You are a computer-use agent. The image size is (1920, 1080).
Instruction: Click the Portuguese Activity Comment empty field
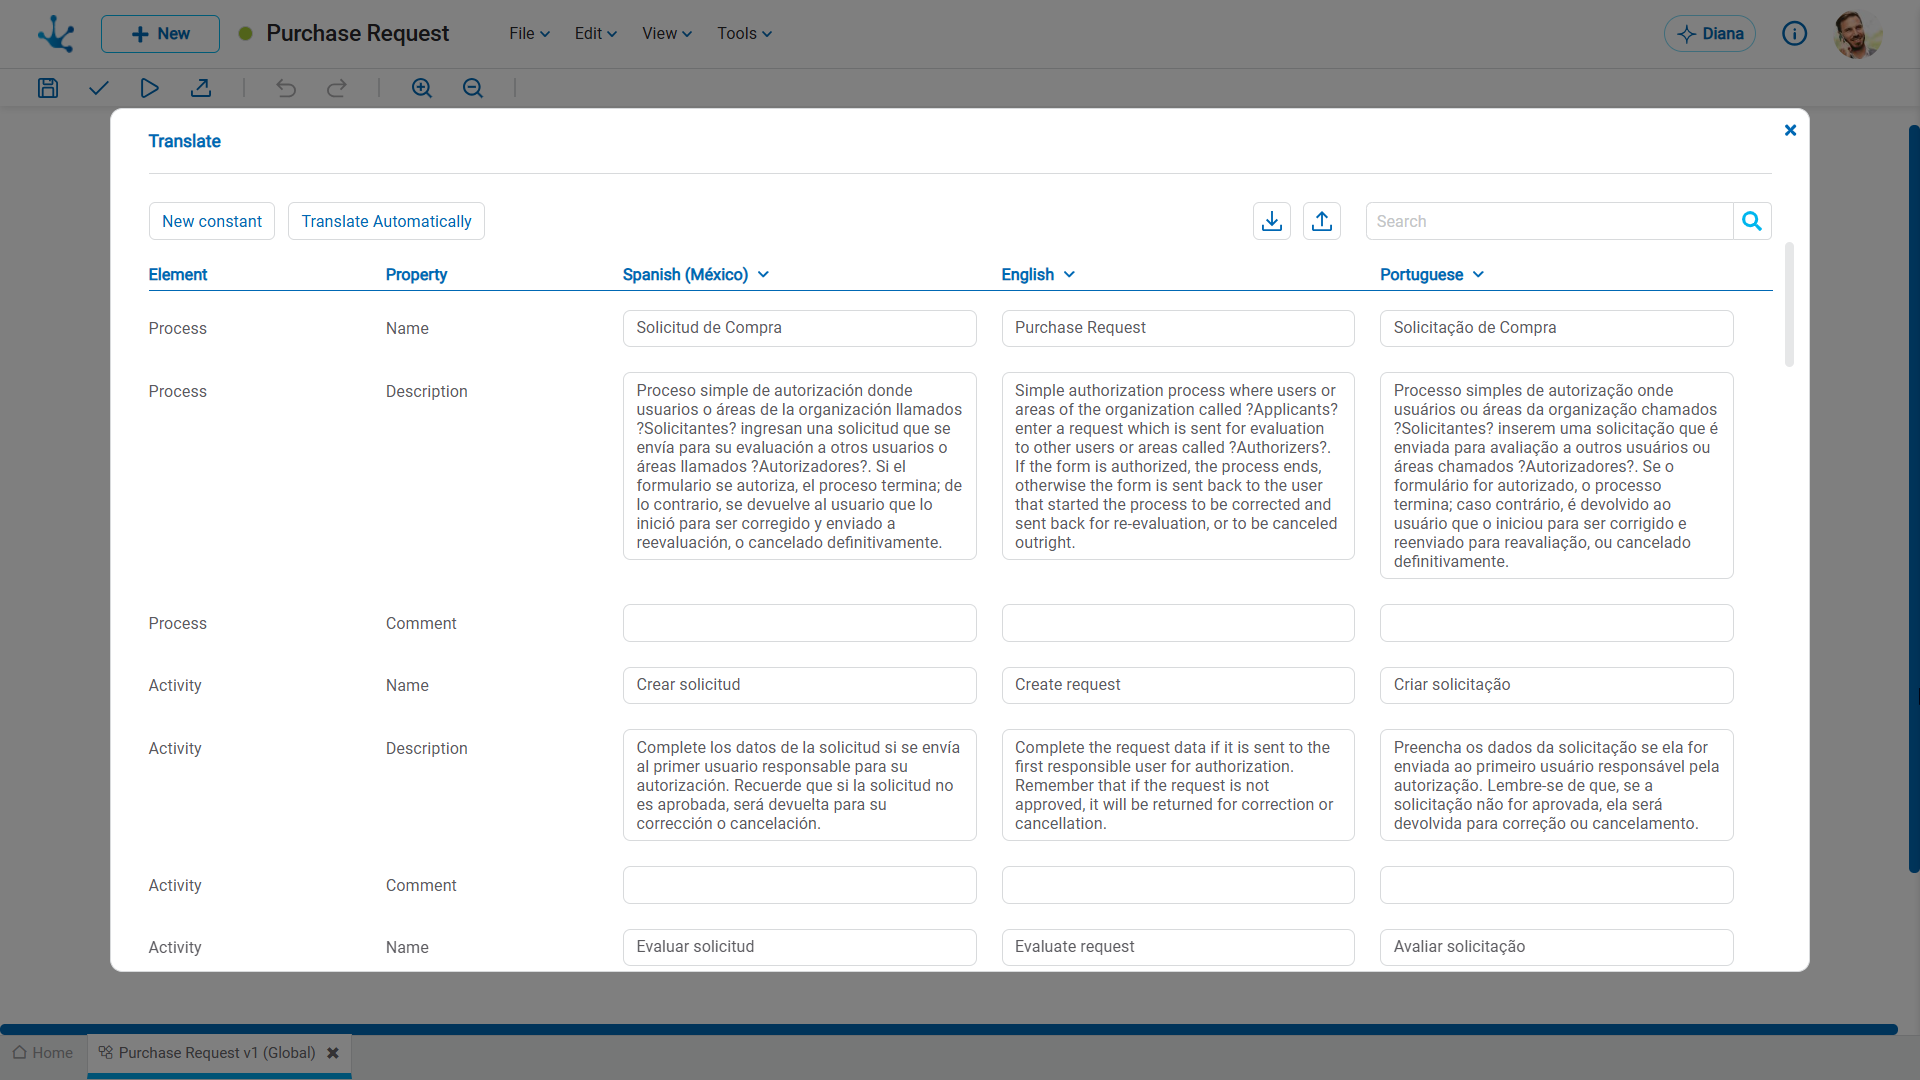[x=1556, y=885]
